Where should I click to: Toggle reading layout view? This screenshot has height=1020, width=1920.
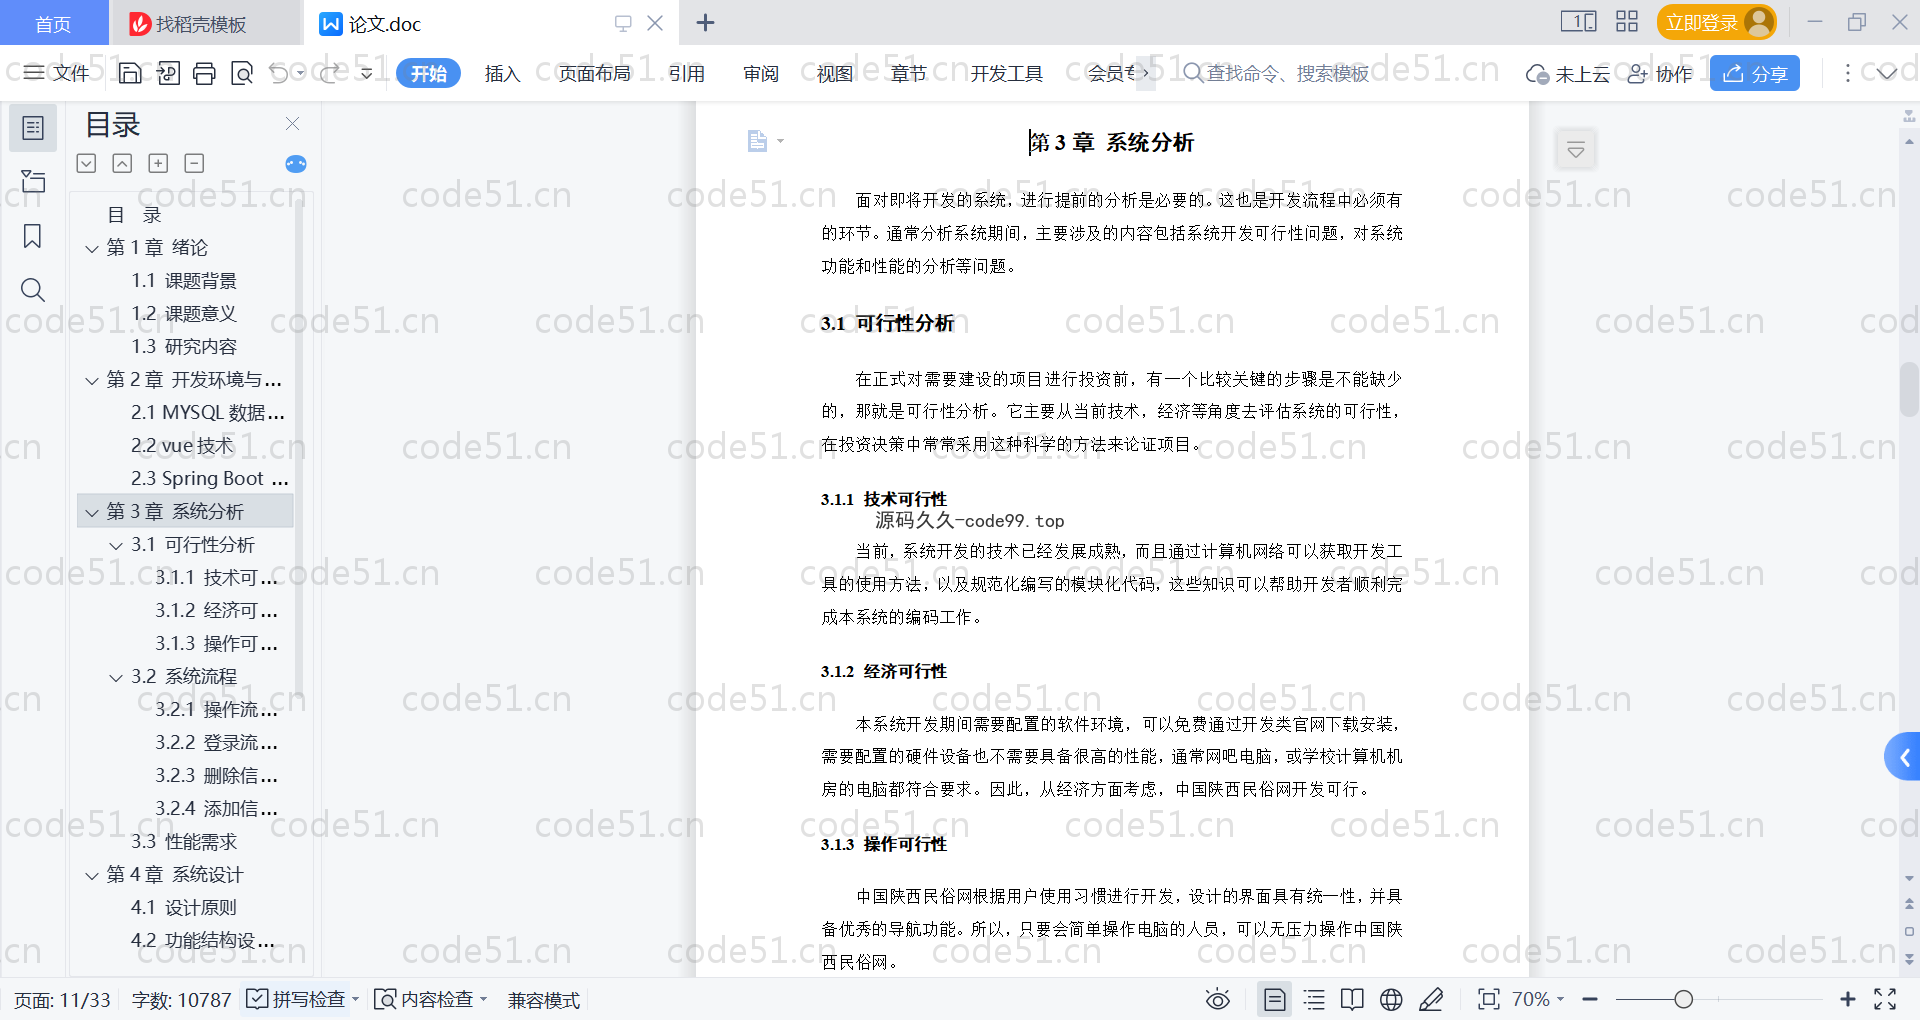[1352, 999]
